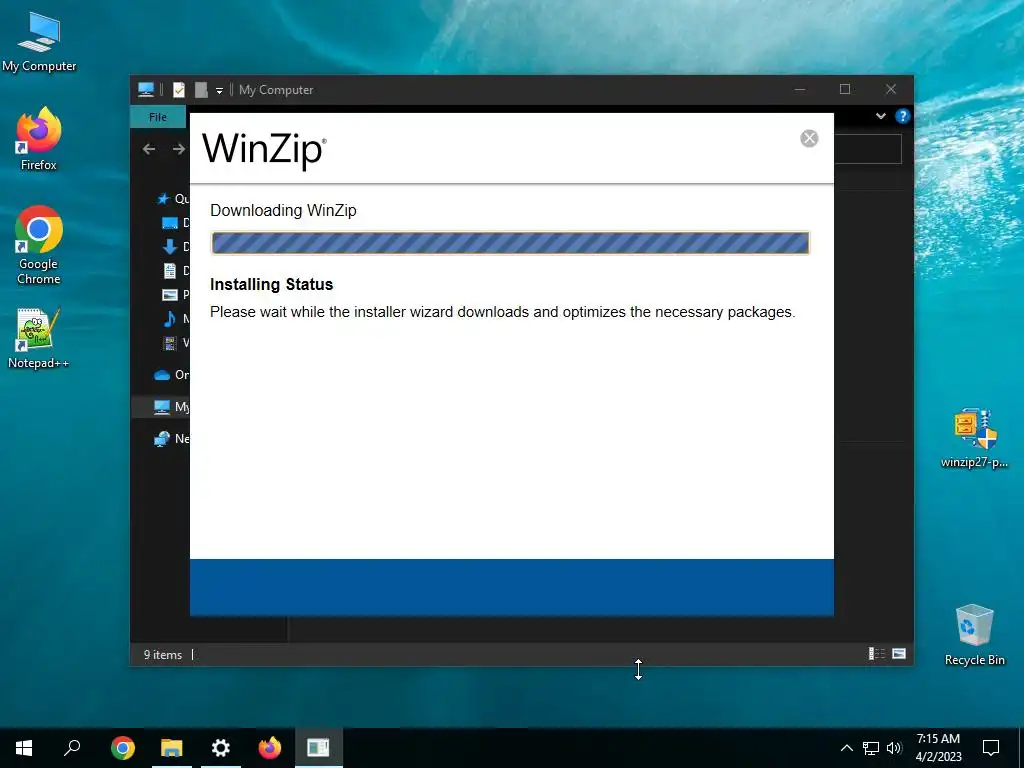Click the WinZip download progress bar

tap(510, 243)
